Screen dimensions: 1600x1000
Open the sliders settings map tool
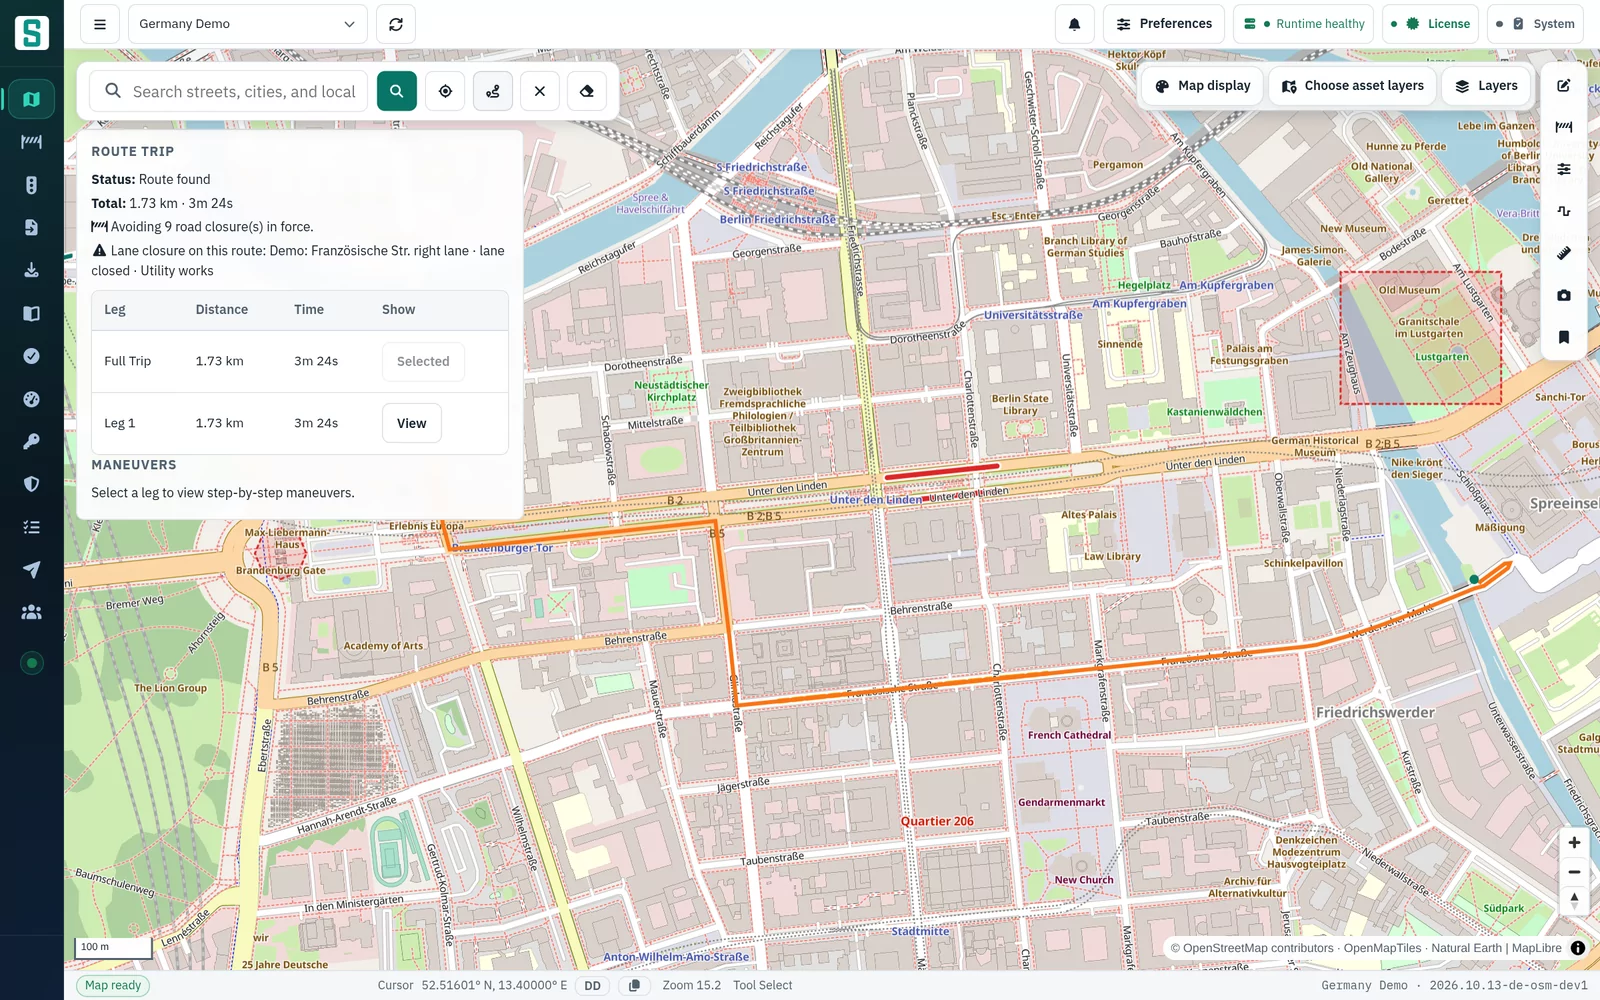point(1564,169)
